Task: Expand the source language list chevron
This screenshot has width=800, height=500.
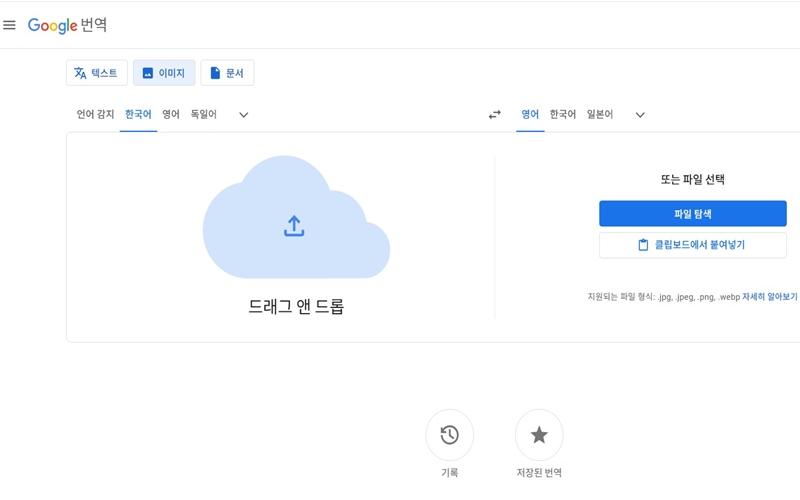Action: click(x=244, y=115)
